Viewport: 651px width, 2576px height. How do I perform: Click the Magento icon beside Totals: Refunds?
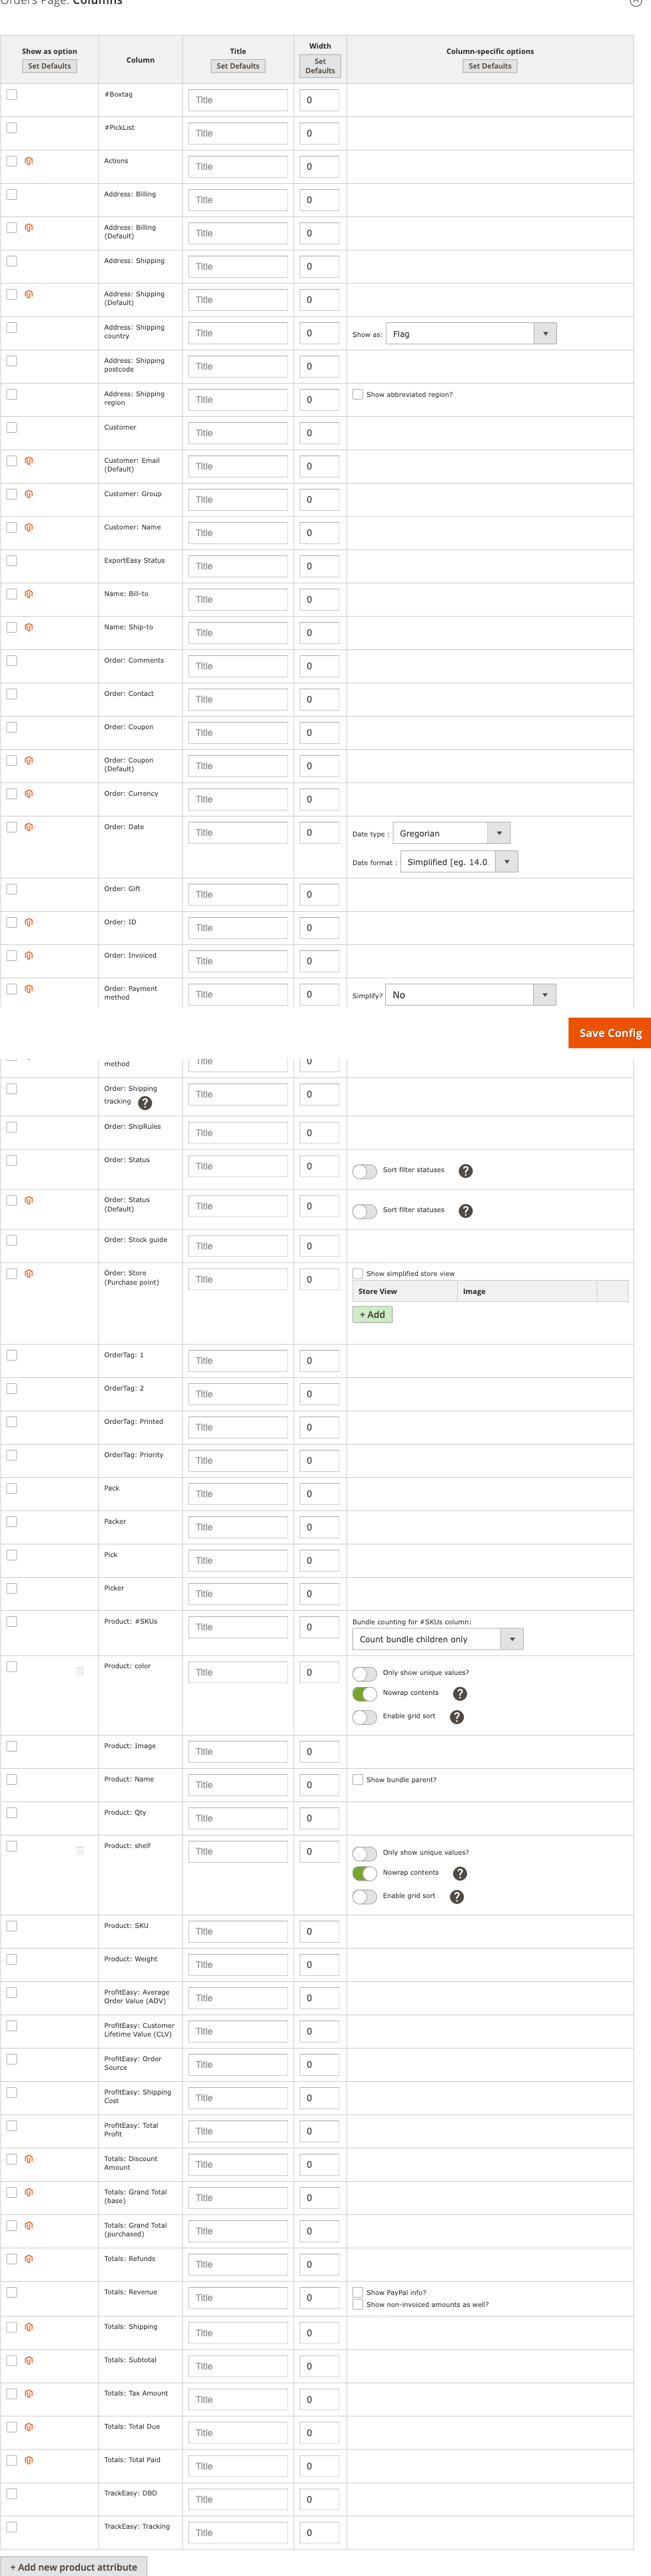[x=29, y=2259]
